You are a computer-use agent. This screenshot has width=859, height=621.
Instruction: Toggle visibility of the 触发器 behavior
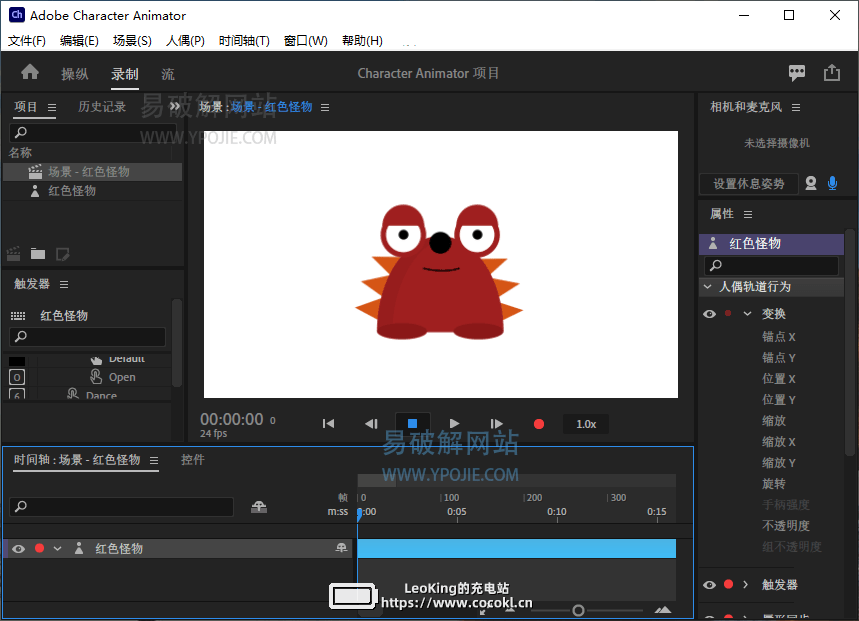pos(709,585)
